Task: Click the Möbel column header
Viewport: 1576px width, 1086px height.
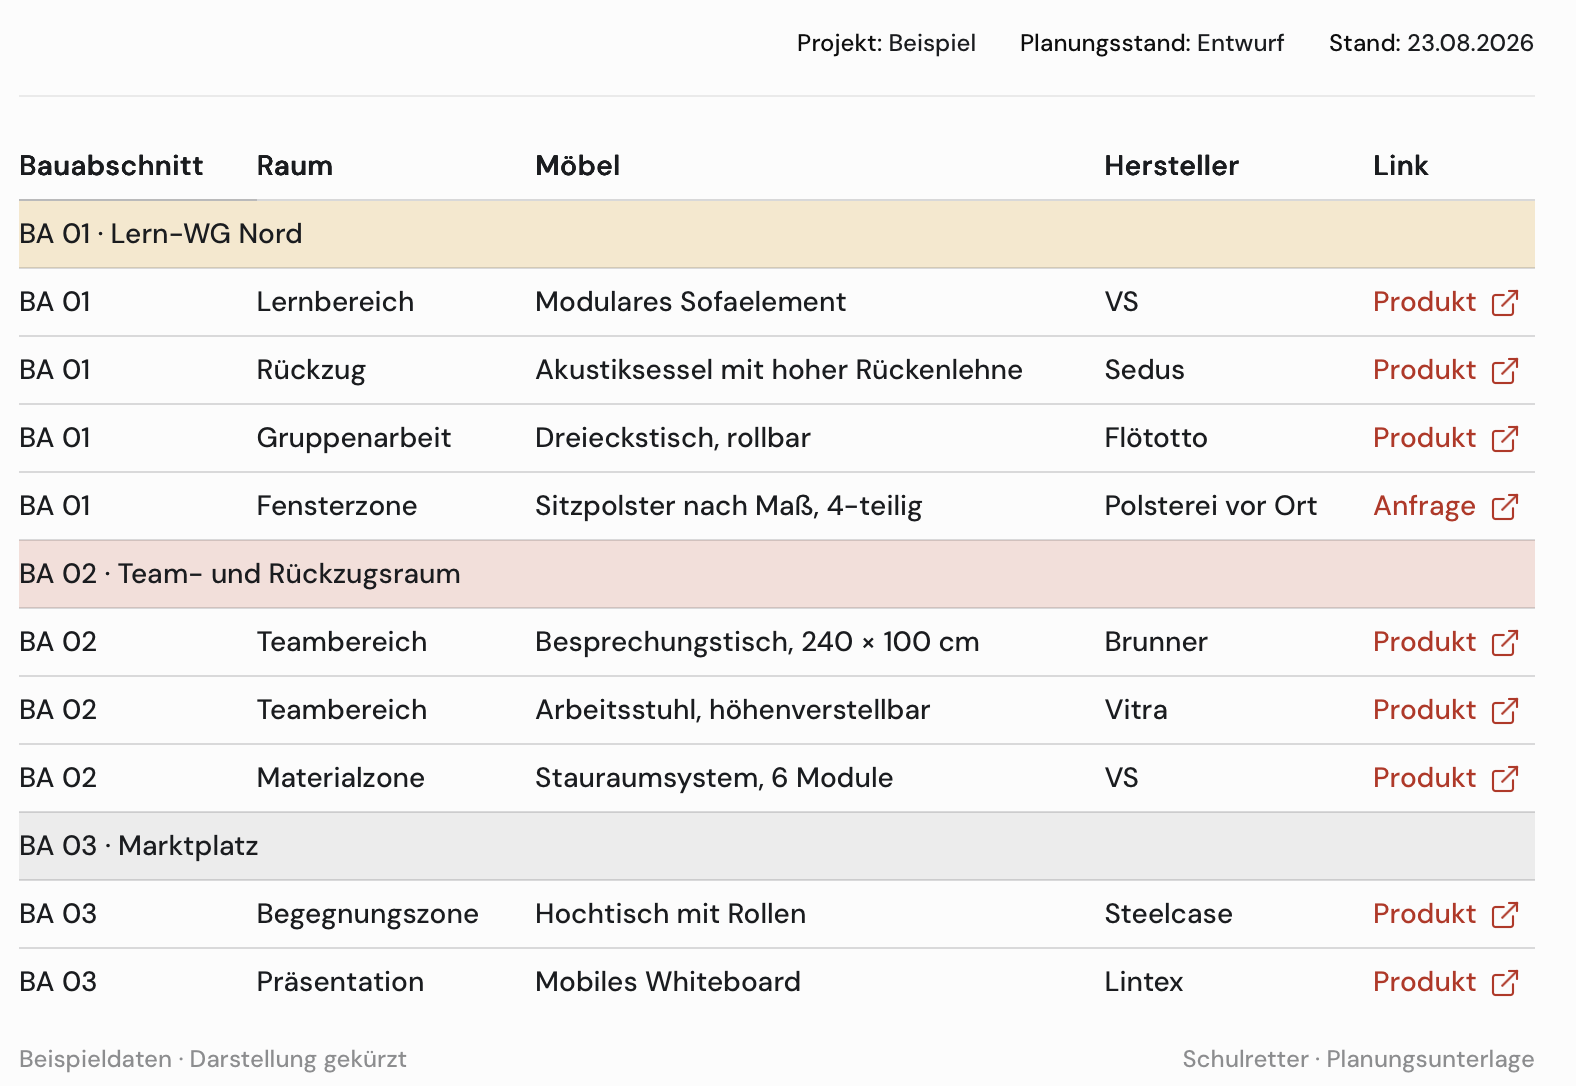Action: tap(577, 166)
